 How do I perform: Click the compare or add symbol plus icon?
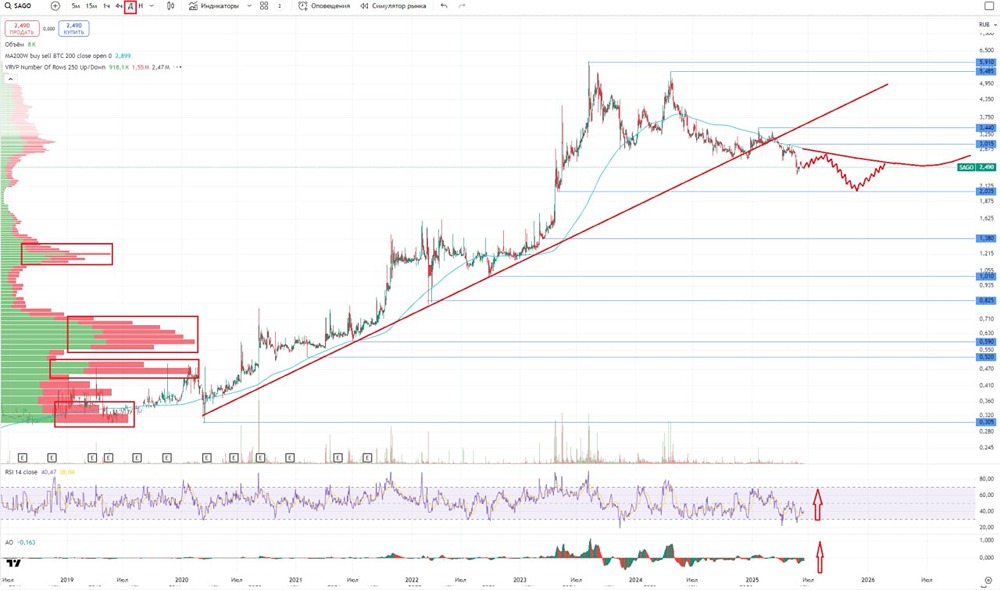[55, 6]
